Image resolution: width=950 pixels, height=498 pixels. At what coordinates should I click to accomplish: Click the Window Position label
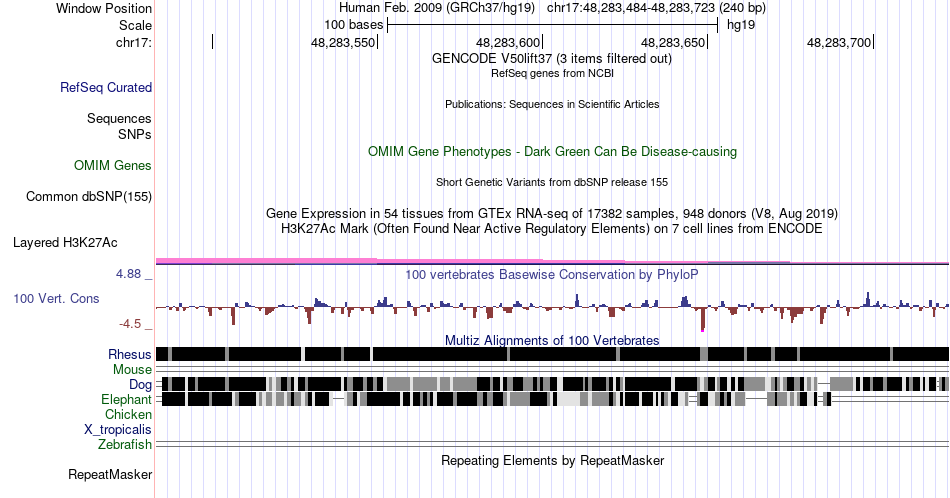pos(104,8)
